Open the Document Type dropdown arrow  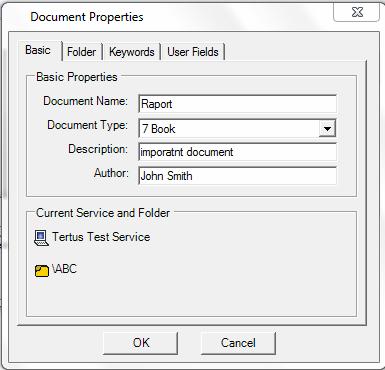327,129
